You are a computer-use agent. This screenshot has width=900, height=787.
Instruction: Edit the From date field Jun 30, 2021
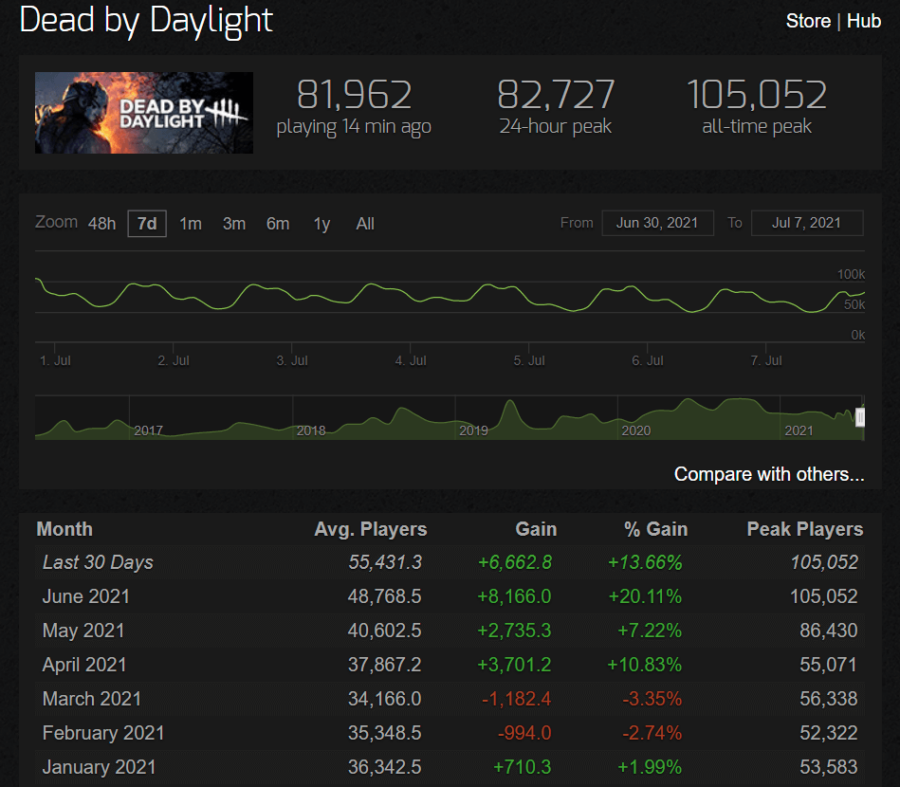tap(657, 223)
